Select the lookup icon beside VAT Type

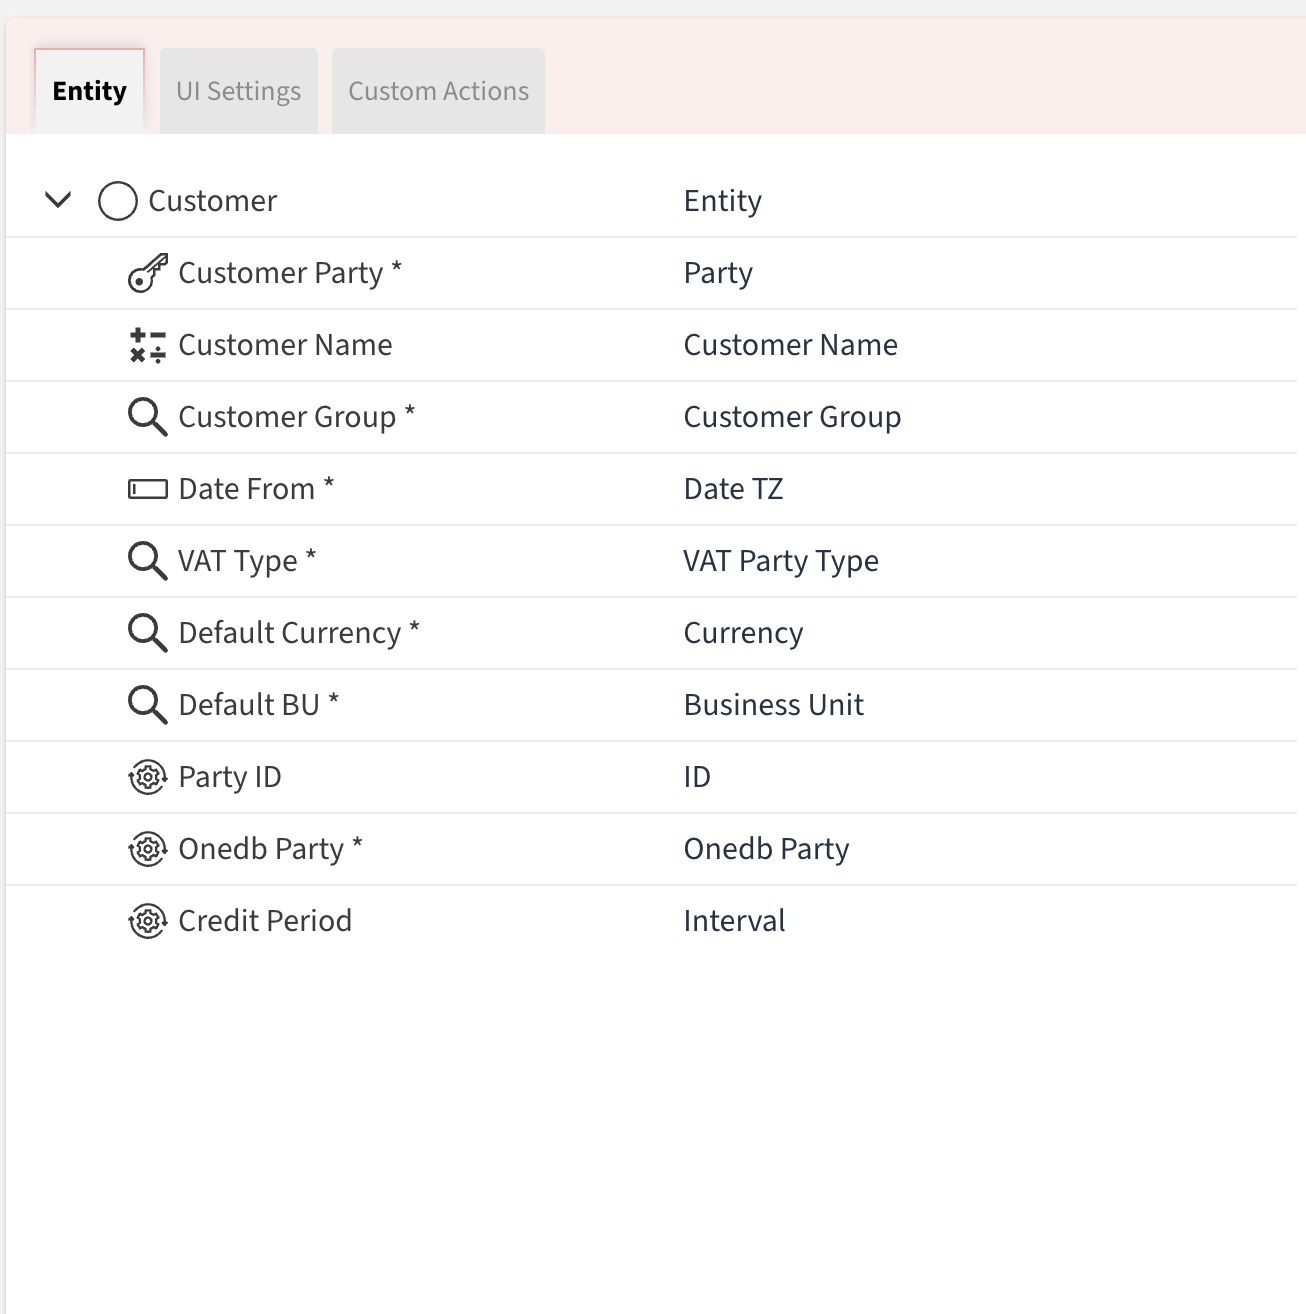click(147, 561)
